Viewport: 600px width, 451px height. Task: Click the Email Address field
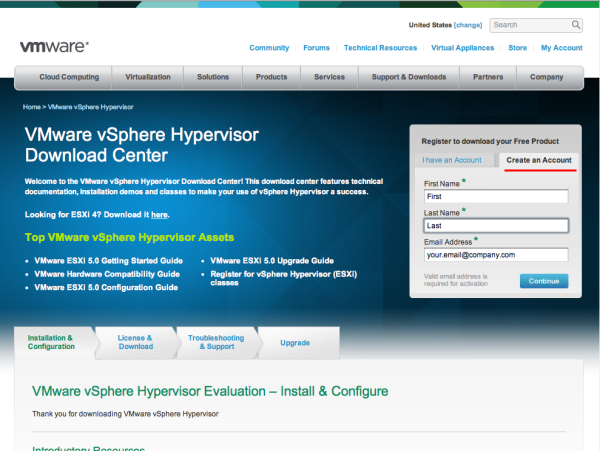(495, 255)
